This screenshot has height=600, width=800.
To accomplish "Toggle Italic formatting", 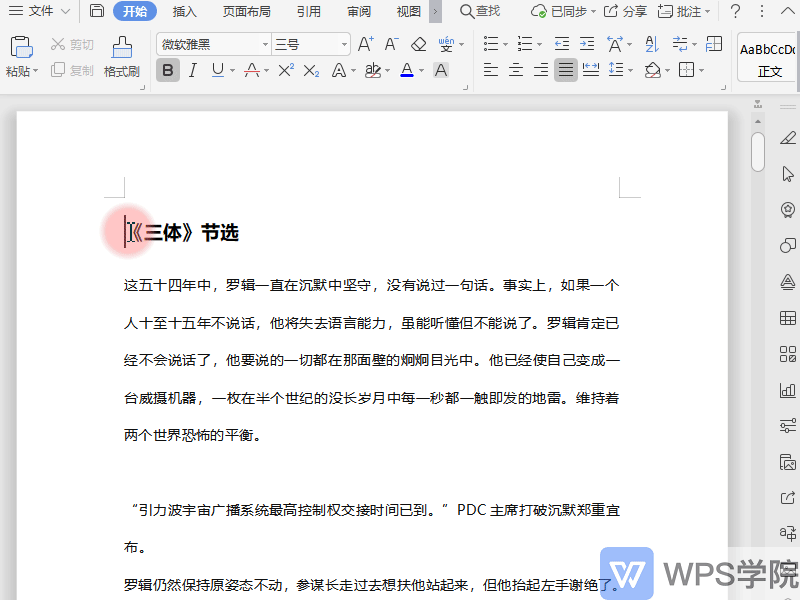I will 192,70.
